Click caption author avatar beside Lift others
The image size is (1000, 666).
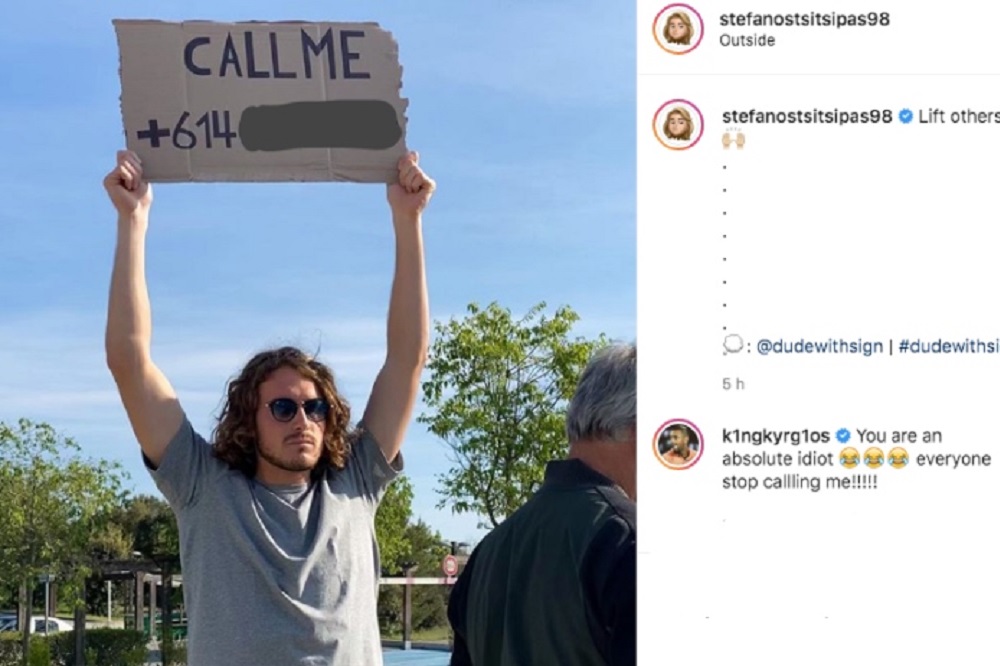coord(678,124)
